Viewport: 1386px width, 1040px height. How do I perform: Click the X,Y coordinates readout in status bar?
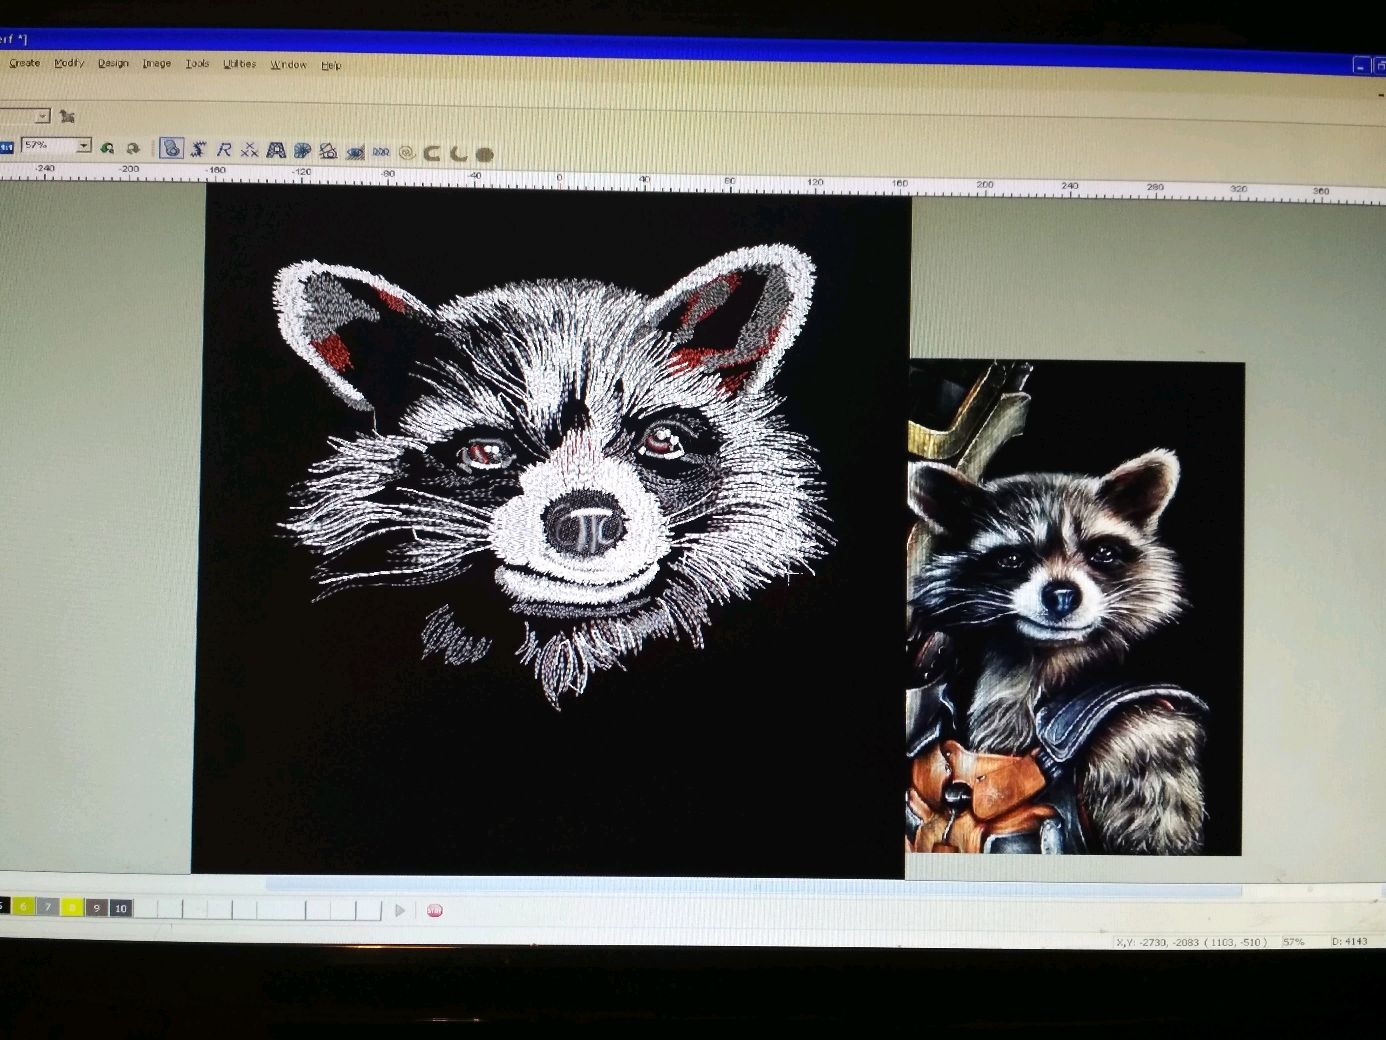[1192, 942]
